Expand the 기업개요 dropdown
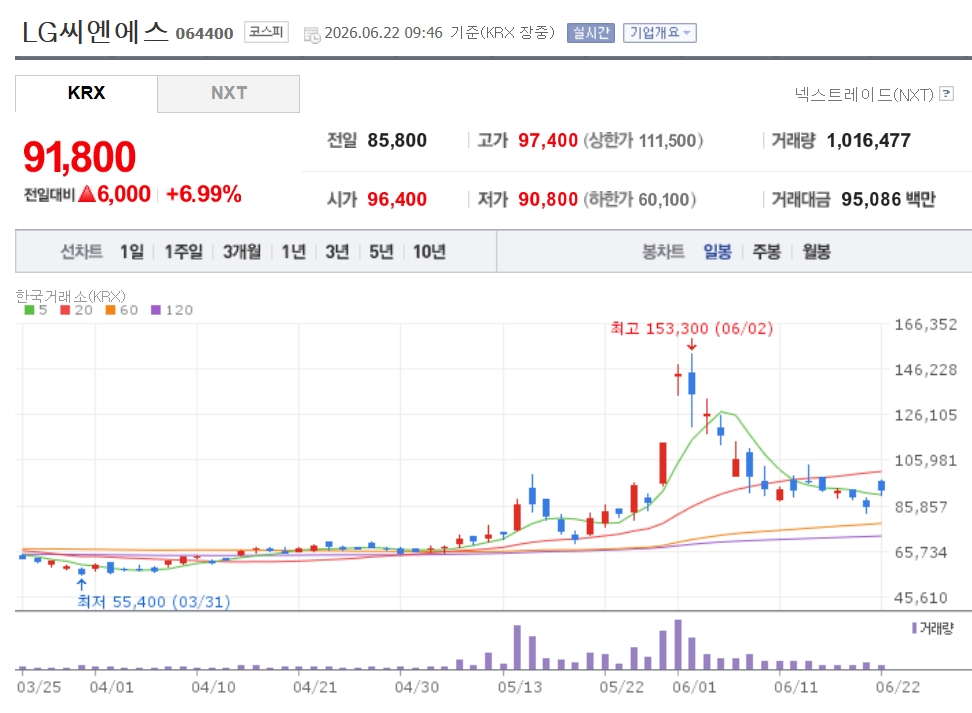 (660, 33)
